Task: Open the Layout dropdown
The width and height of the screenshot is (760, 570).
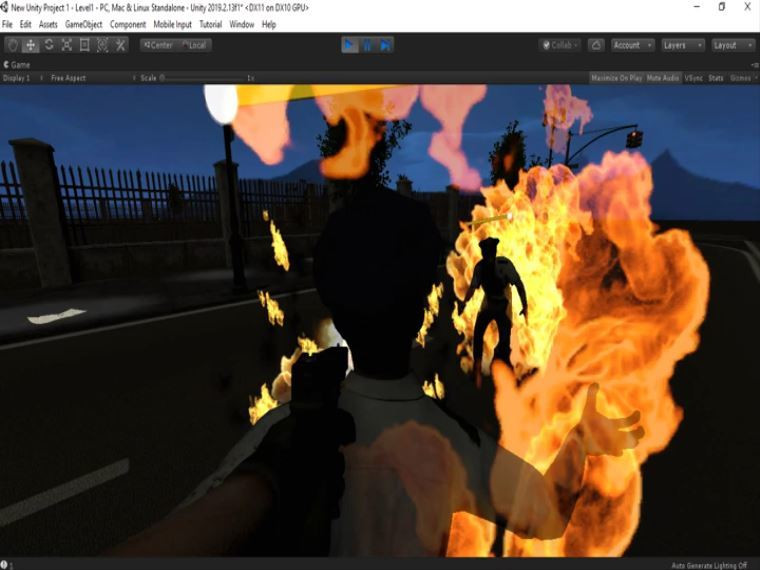Action: point(733,45)
